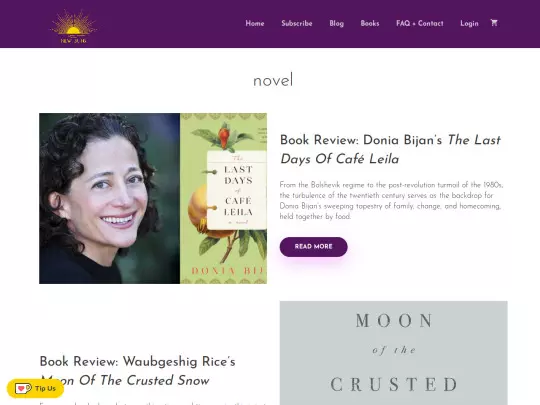Visit the FAQ + Contact page
This screenshot has width=540, height=405.
(x=420, y=23)
